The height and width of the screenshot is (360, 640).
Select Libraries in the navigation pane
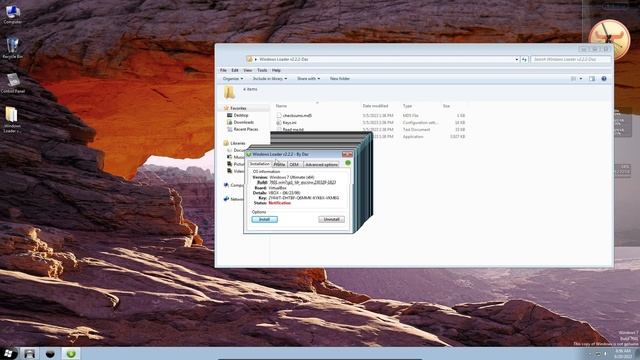238,143
